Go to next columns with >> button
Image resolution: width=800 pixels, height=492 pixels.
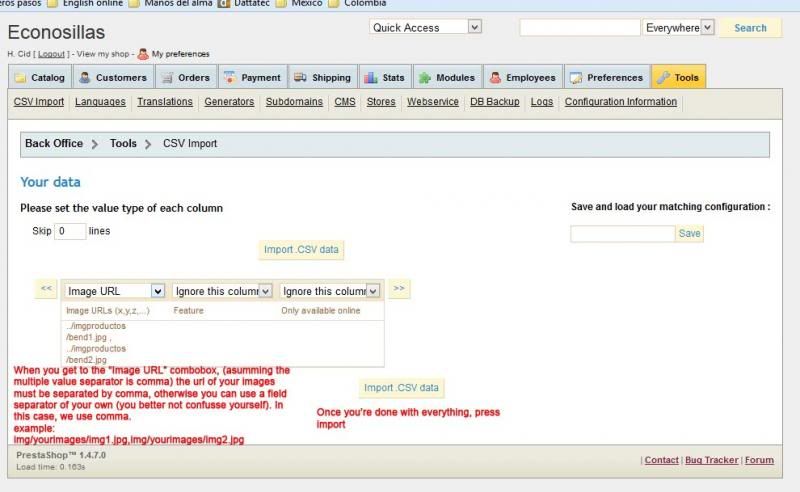[x=399, y=289]
